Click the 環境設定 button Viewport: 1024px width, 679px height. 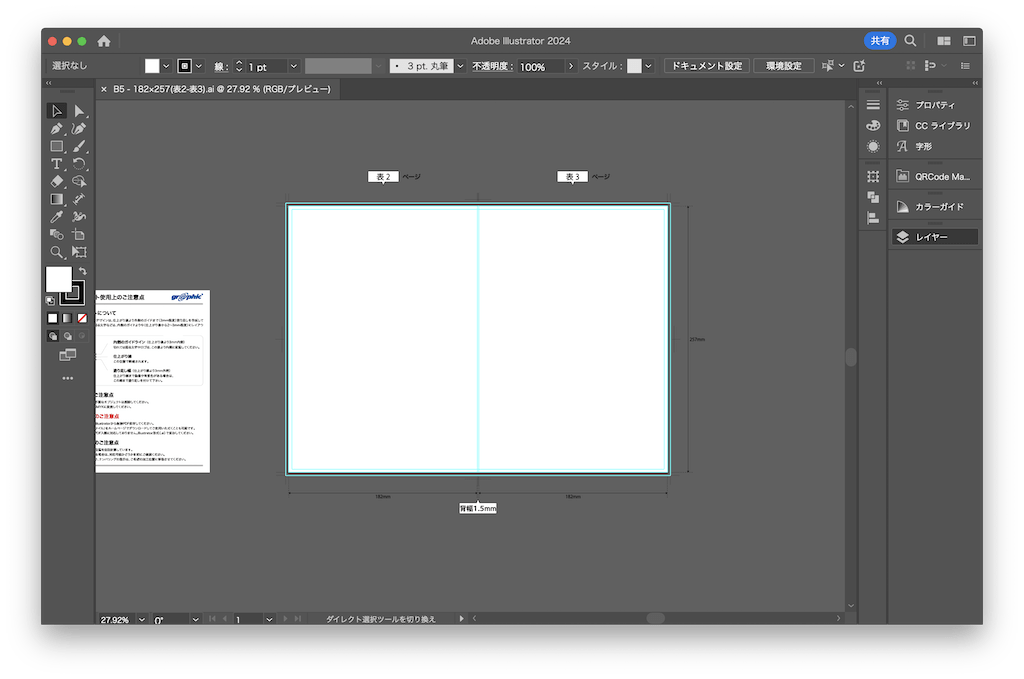tap(783, 66)
